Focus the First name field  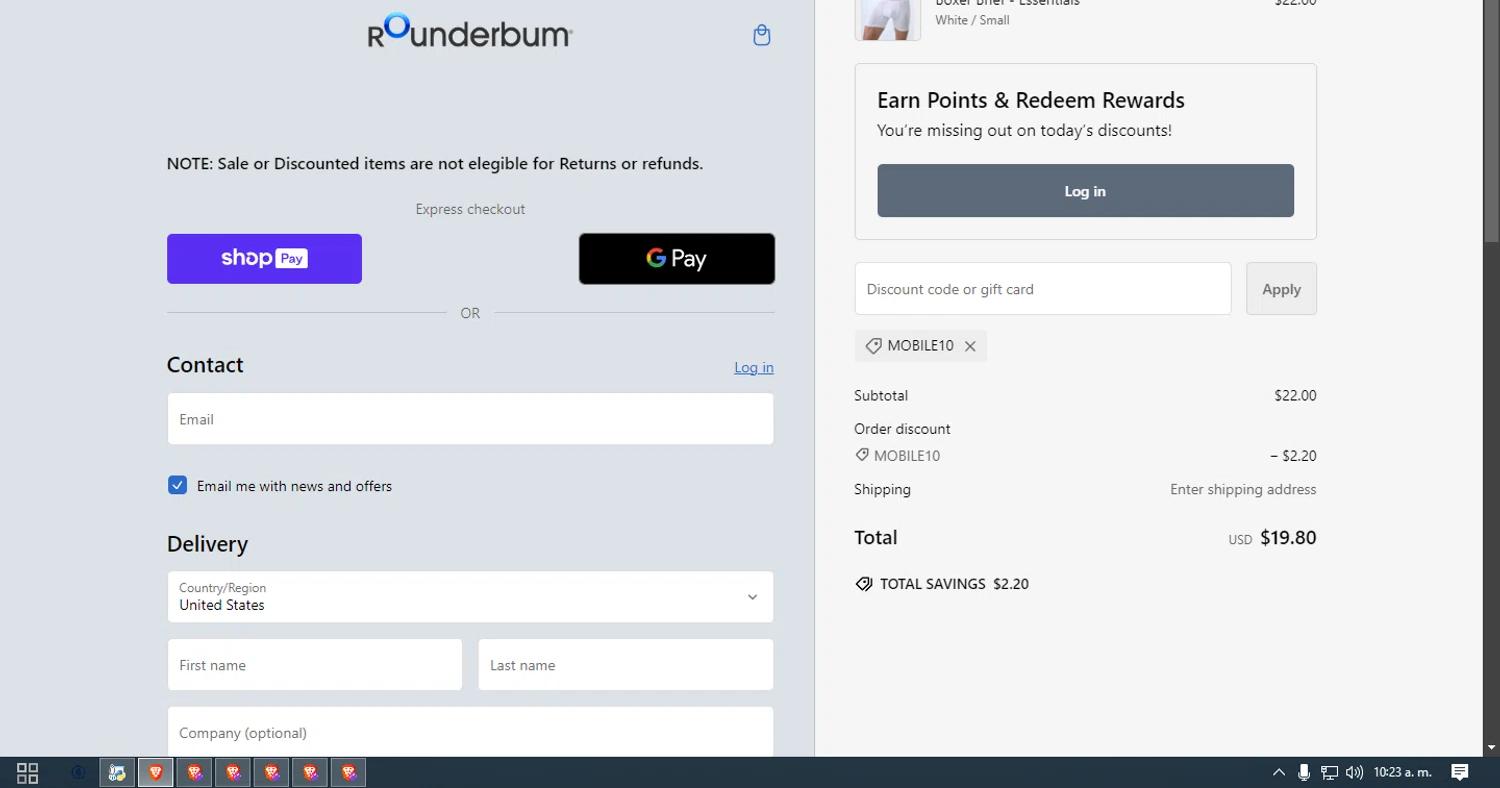pyautogui.click(x=315, y=665)
